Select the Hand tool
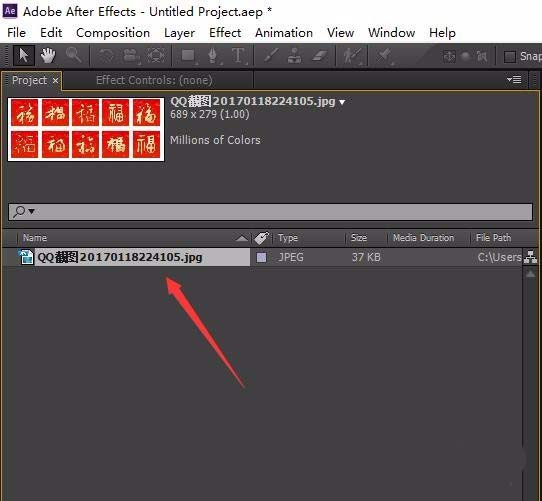Image resolution: width=542 pixels, height=501 pixels. coord(48,55)
